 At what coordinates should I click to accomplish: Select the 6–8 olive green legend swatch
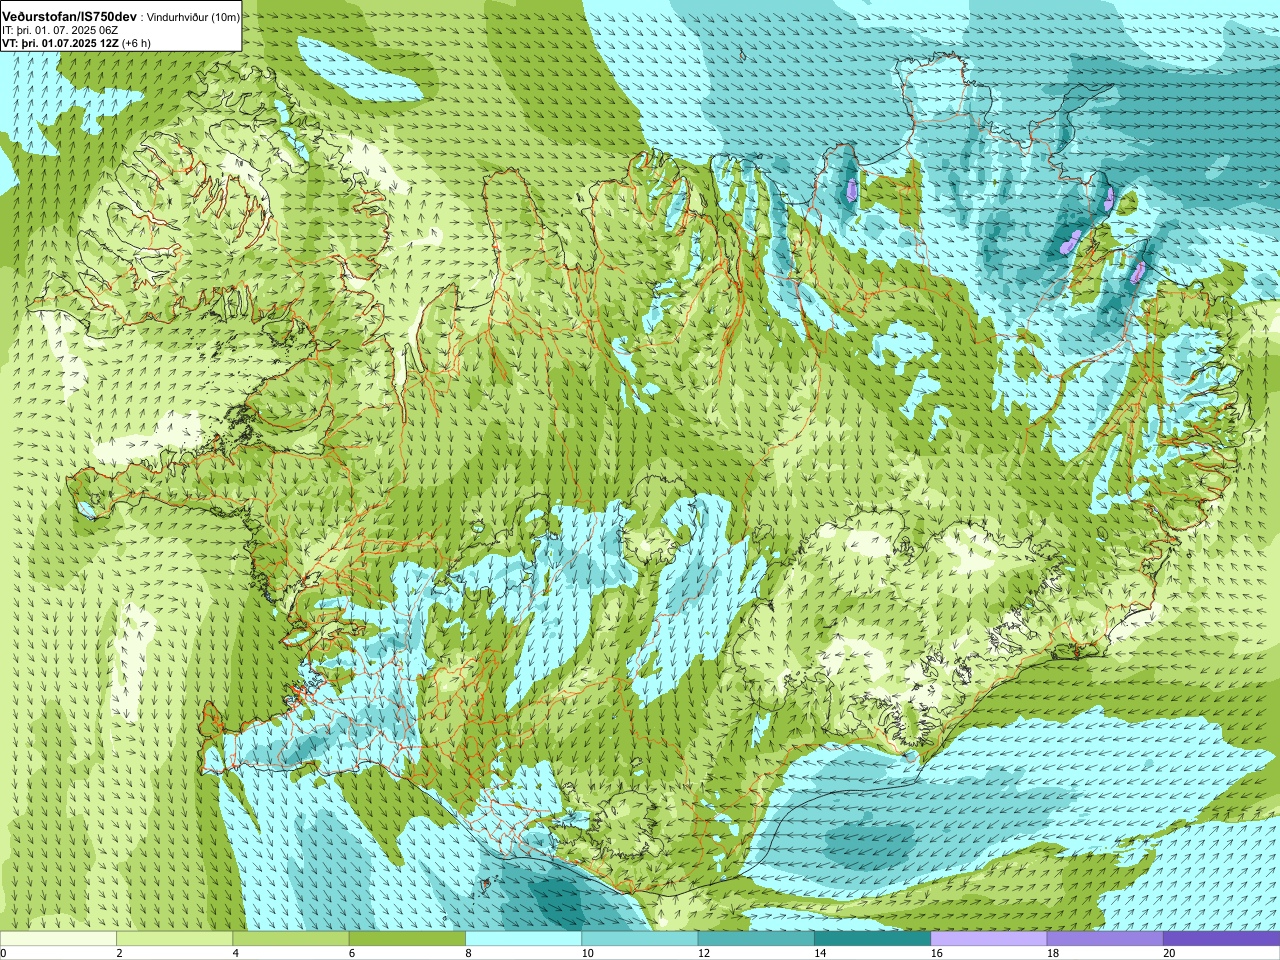407,939
